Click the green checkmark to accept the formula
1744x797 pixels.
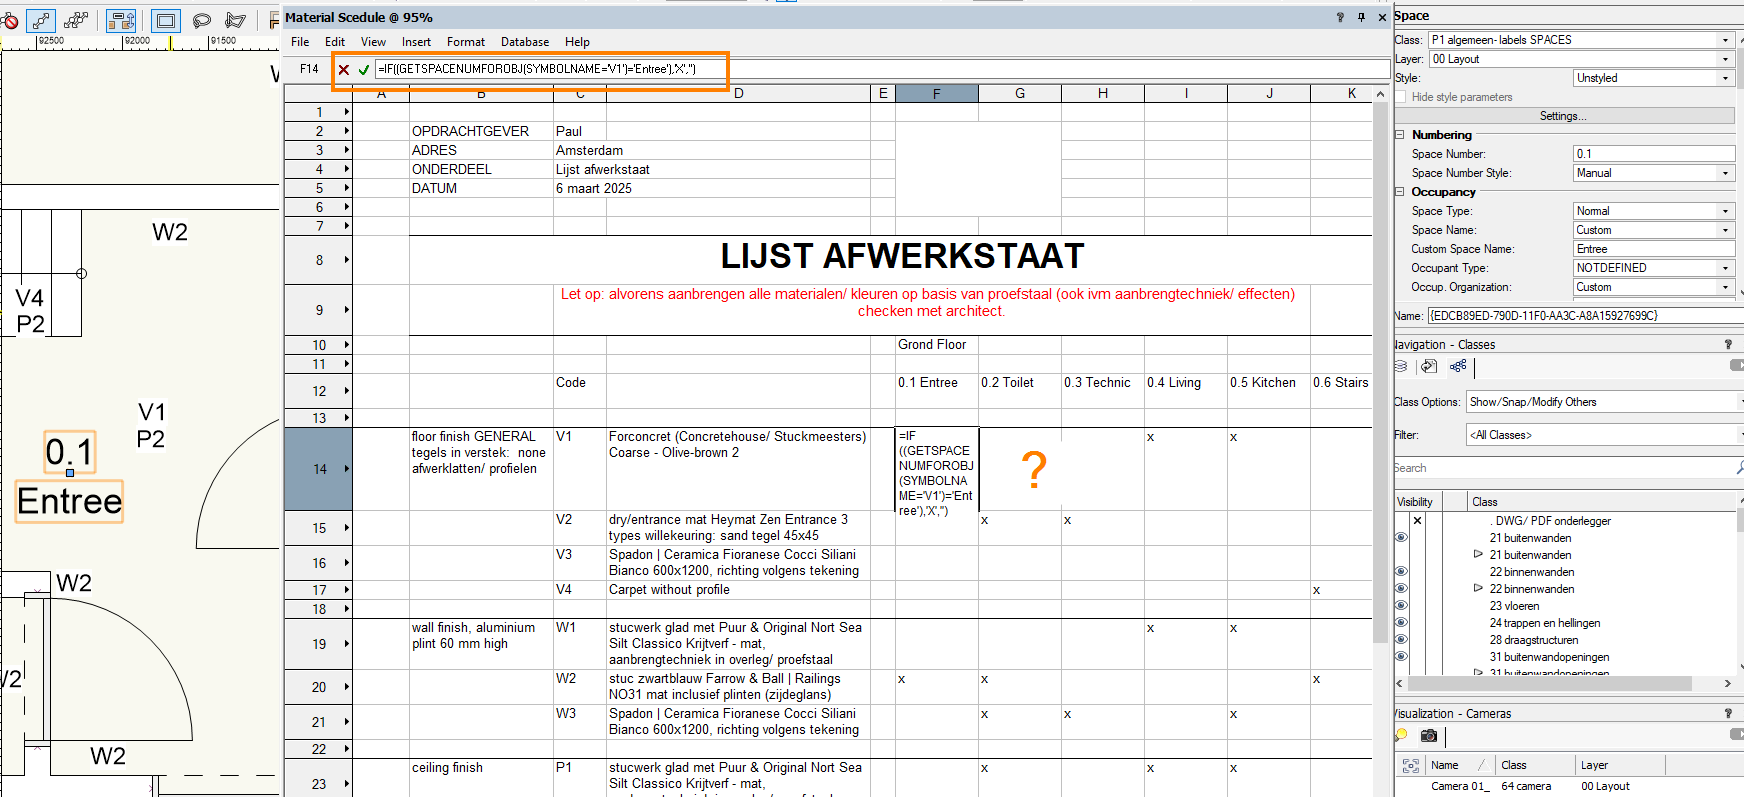[x=364, y=70]
